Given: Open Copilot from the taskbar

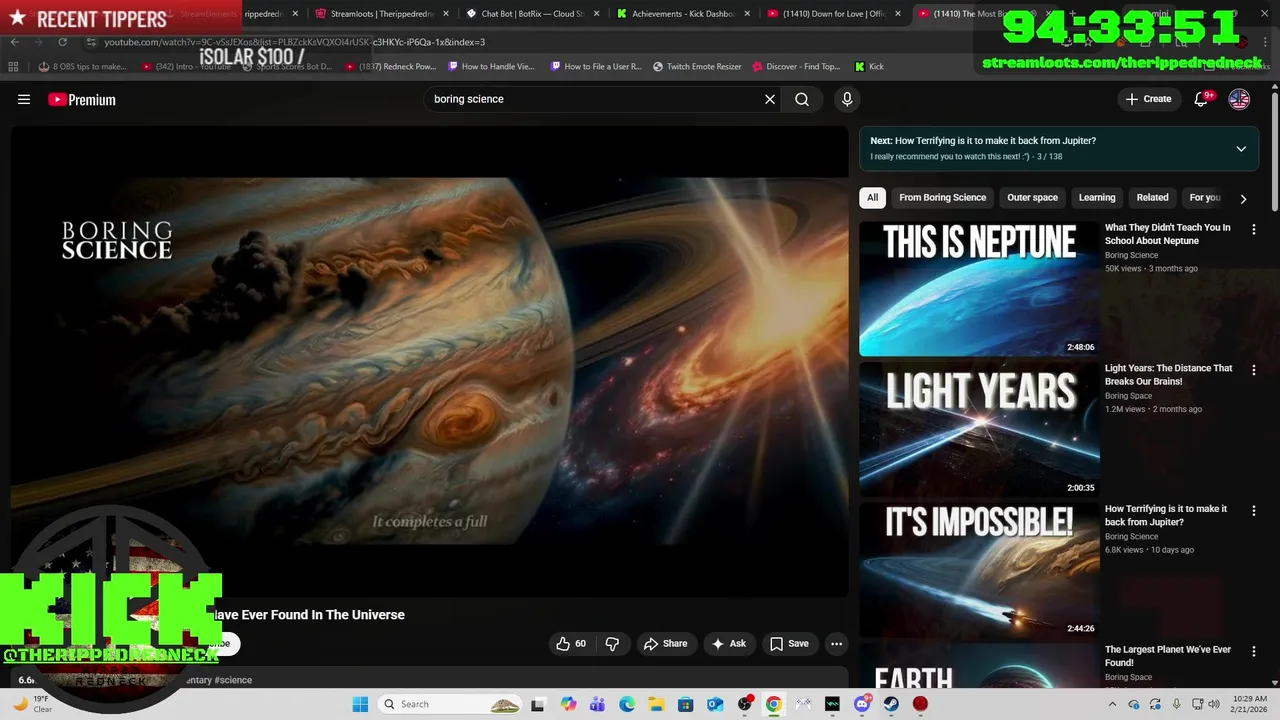Looking at the screenshot, I should point(568,704).
